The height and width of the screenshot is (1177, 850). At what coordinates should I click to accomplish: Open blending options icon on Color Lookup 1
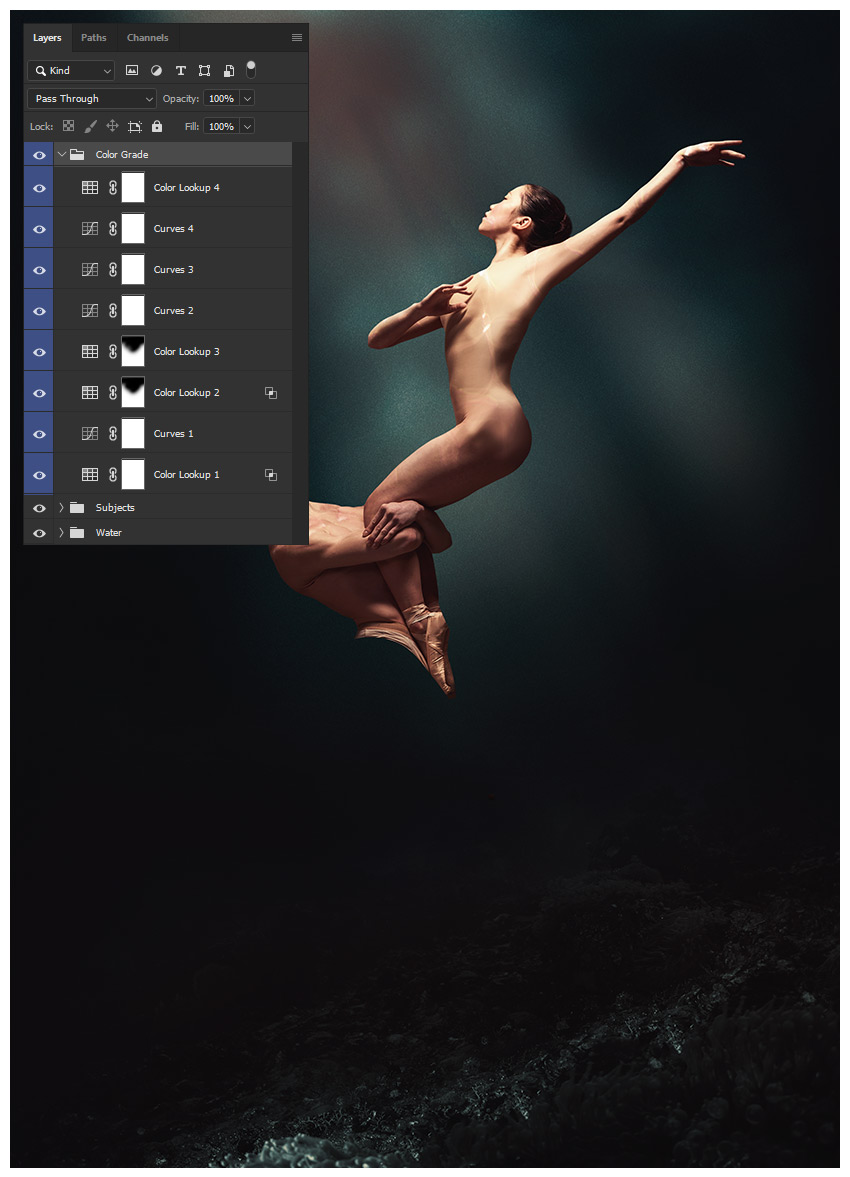(x=271, y=474)
